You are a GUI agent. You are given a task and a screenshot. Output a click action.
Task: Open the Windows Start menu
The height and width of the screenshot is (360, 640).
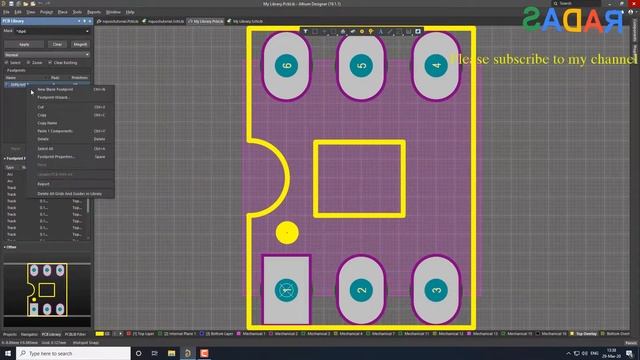pos(8,353)
